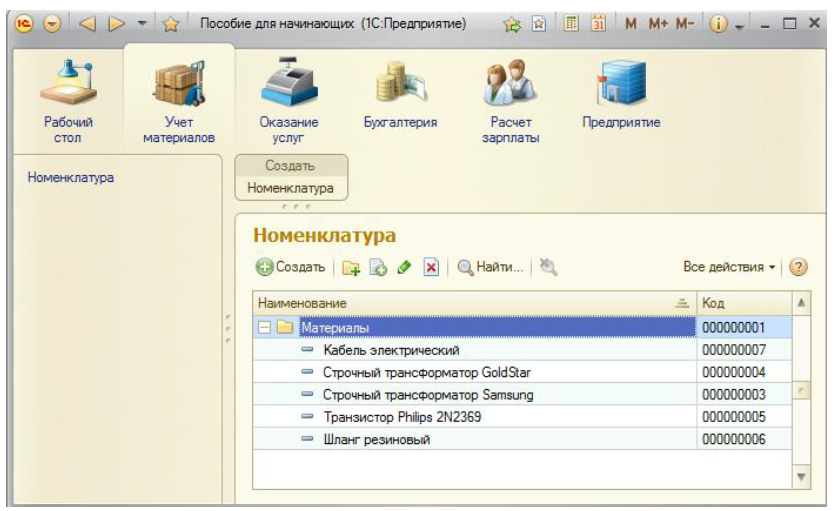
Task: Switch to Оказание услуг section
Action: 289,102
